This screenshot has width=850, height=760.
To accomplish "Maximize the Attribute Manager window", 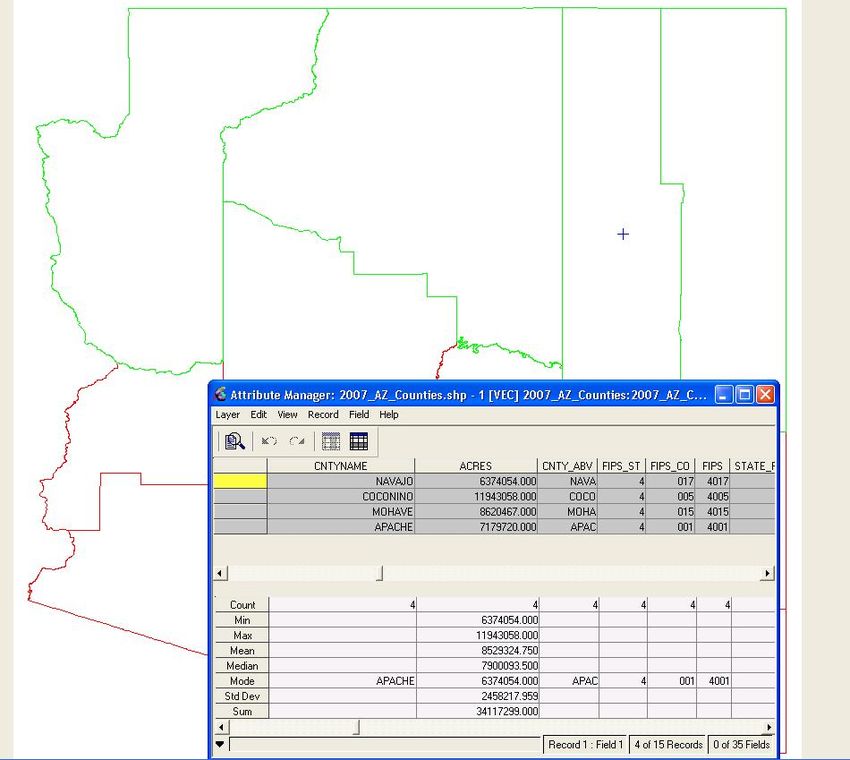I will [x=745, y=394].
